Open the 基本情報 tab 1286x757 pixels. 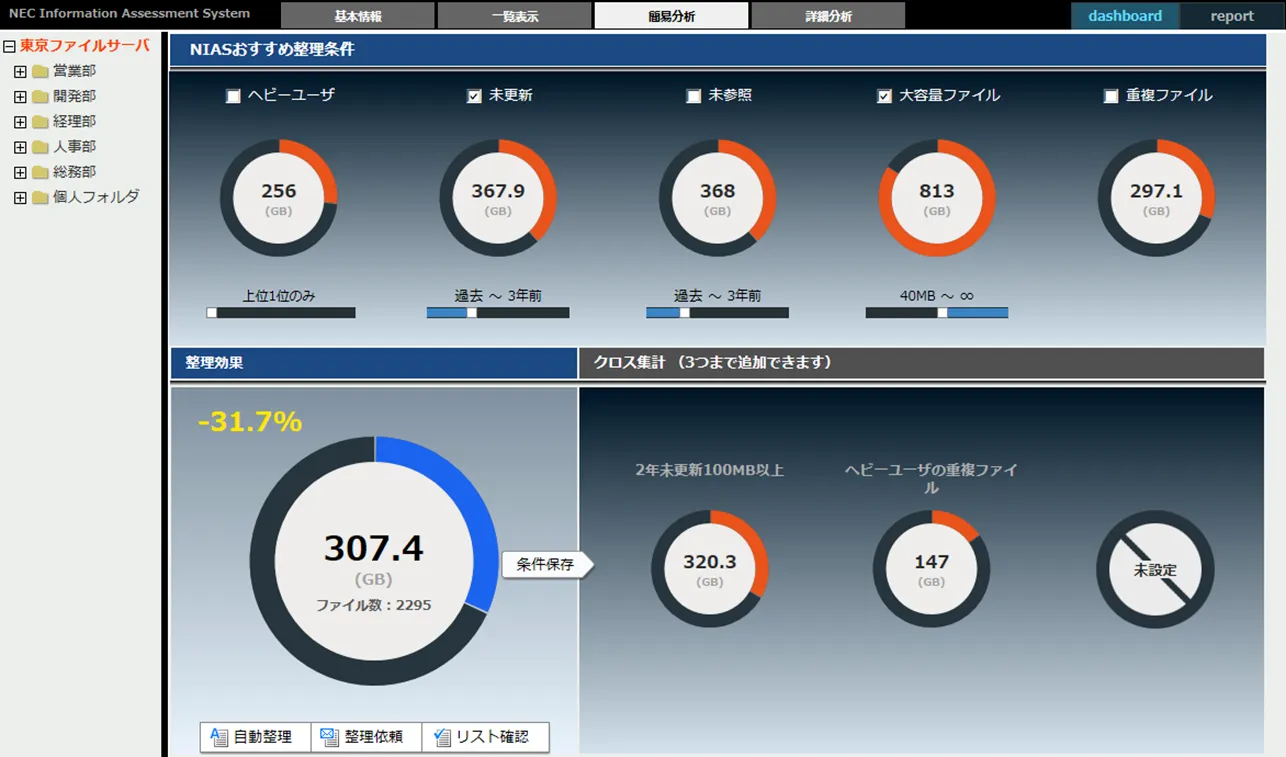point(357,16)
